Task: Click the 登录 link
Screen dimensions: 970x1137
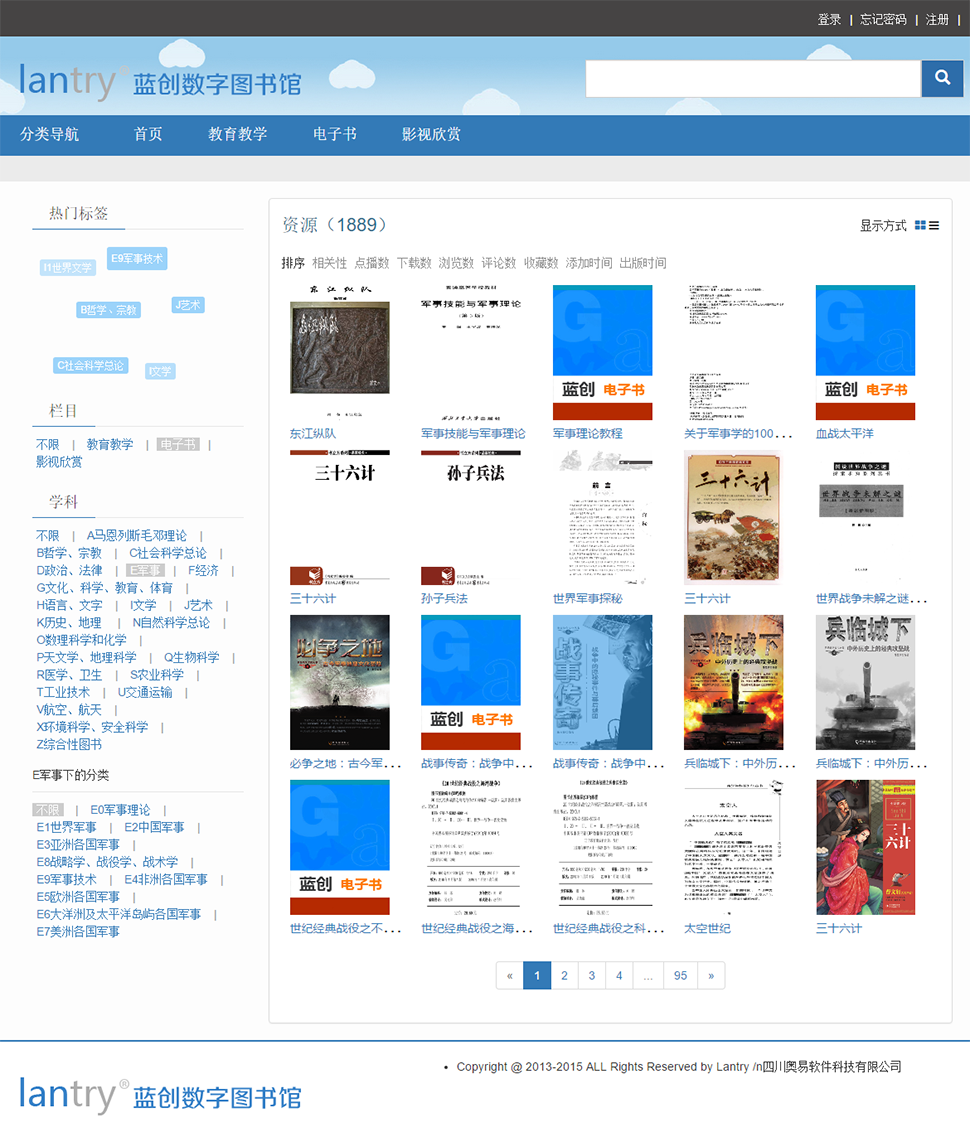Action: point(829,19)
